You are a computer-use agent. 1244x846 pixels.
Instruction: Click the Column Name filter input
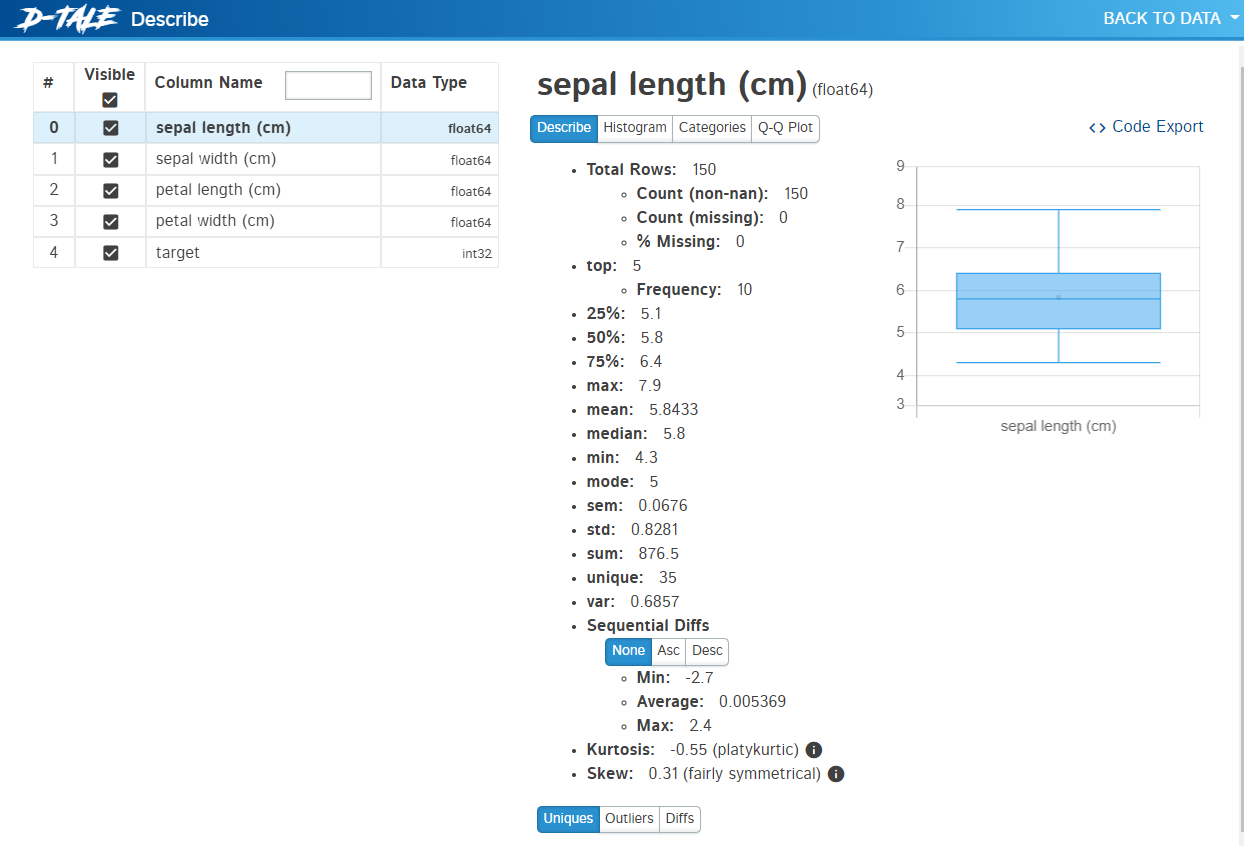tap(328, 85)
